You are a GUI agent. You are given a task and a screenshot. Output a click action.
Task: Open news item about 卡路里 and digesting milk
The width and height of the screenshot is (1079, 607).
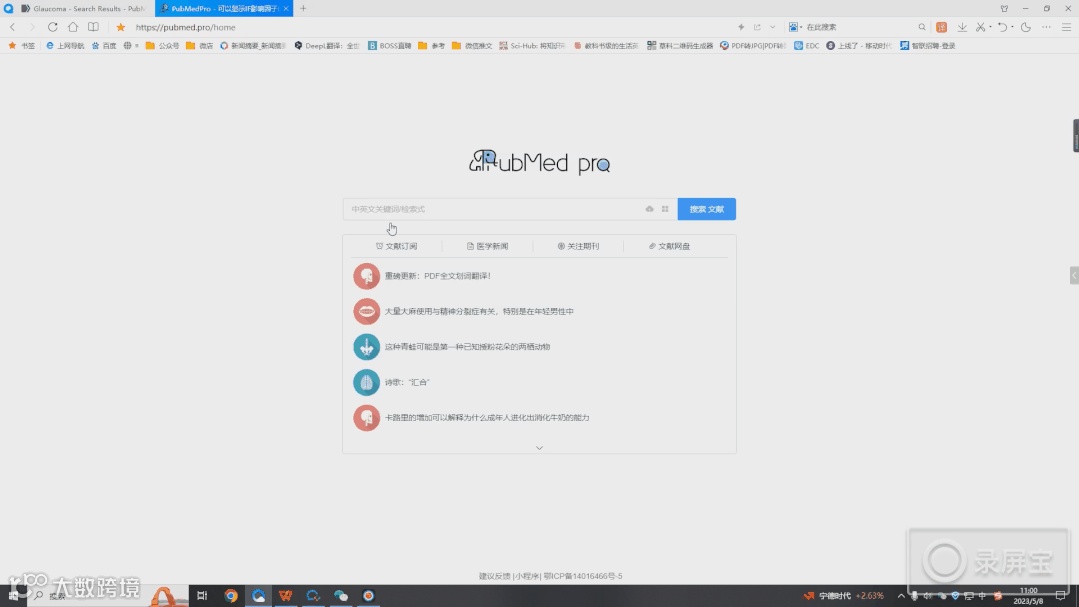point(487,418)
